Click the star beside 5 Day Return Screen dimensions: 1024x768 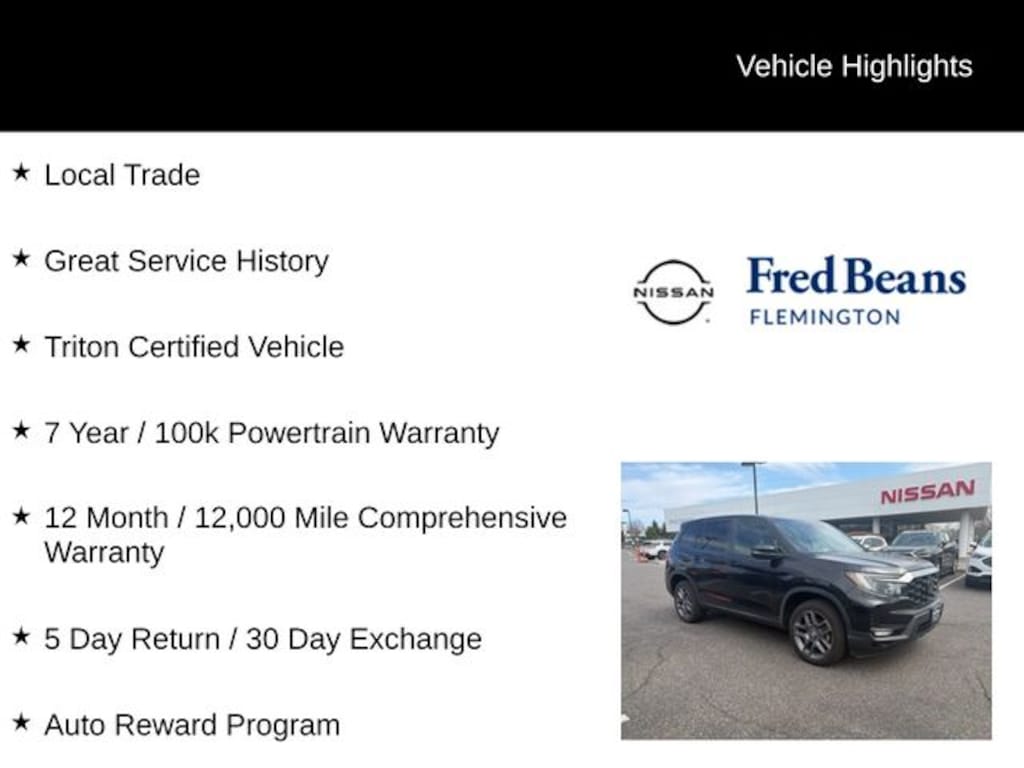[21, 637]
